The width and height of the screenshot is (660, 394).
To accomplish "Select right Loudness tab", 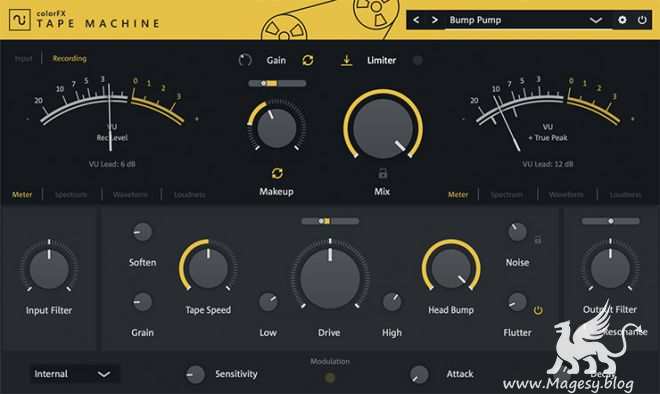I will tap(625, 195).
